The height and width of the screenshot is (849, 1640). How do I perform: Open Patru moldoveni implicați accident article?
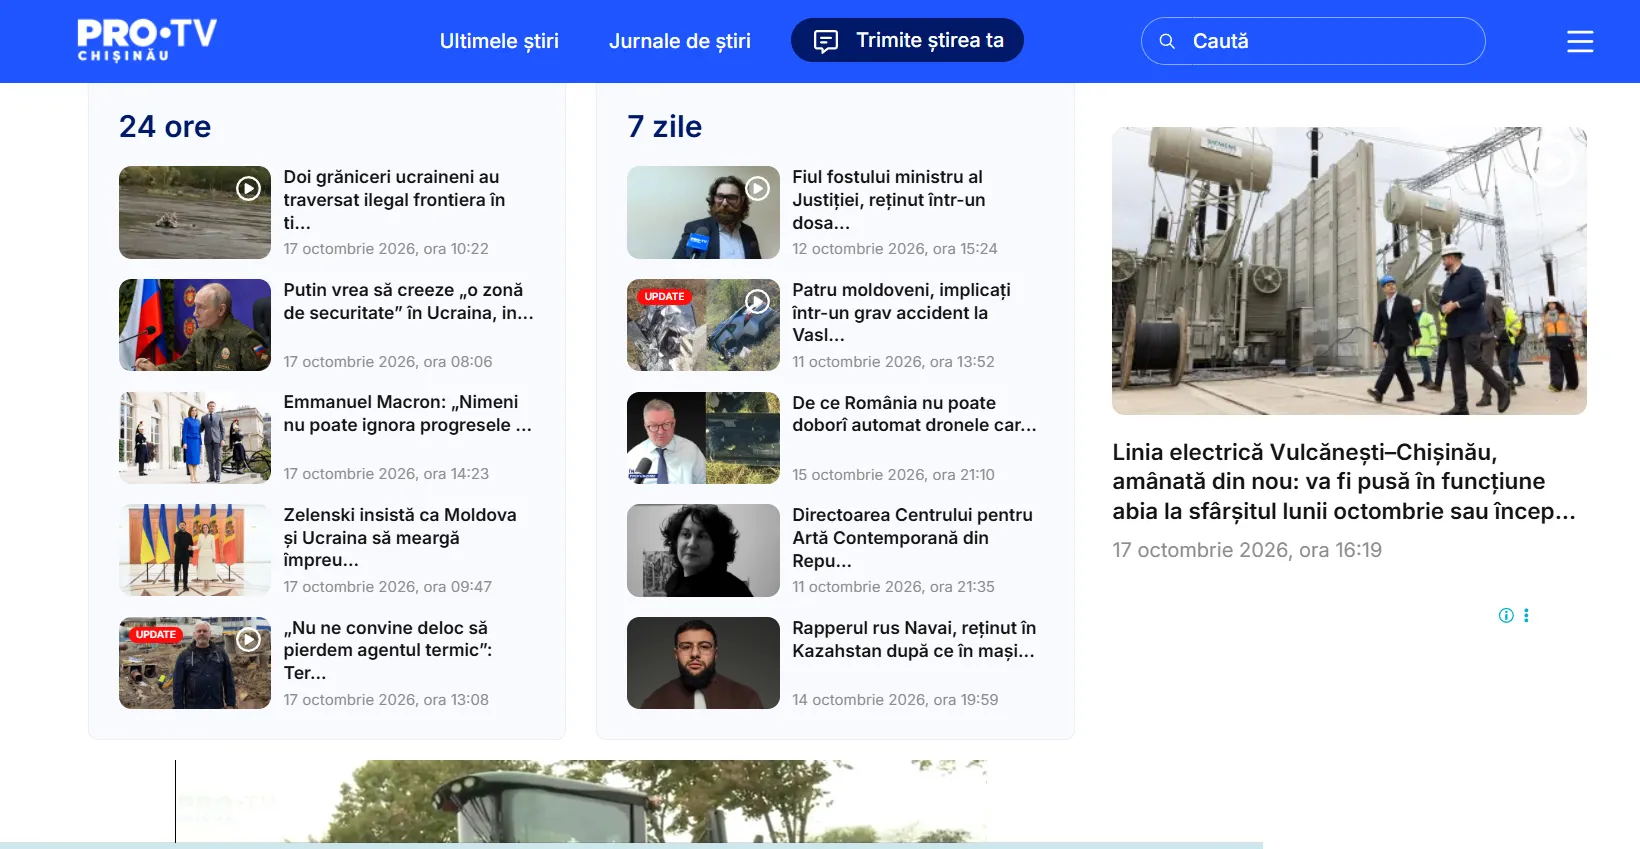901,312
